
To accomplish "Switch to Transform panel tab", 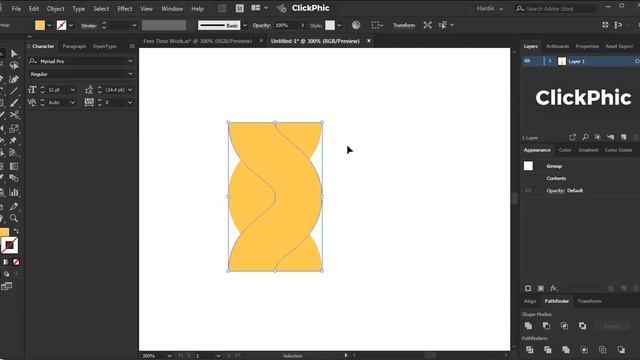I will click(x=589, y=301).
